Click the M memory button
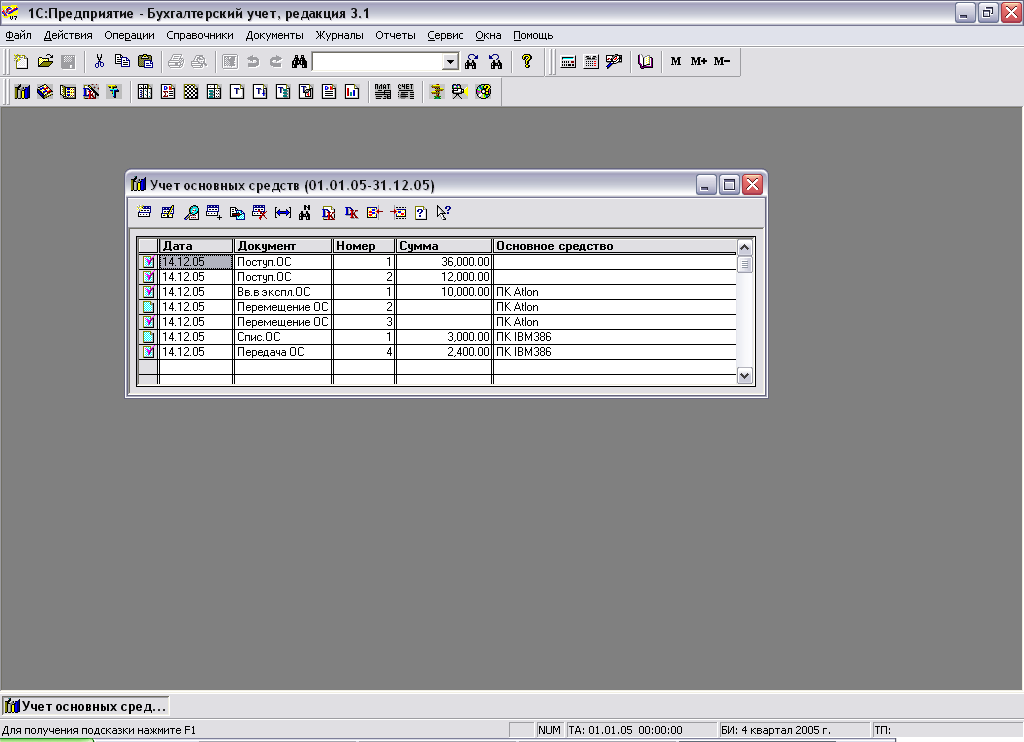 click(x=676, y=61)
